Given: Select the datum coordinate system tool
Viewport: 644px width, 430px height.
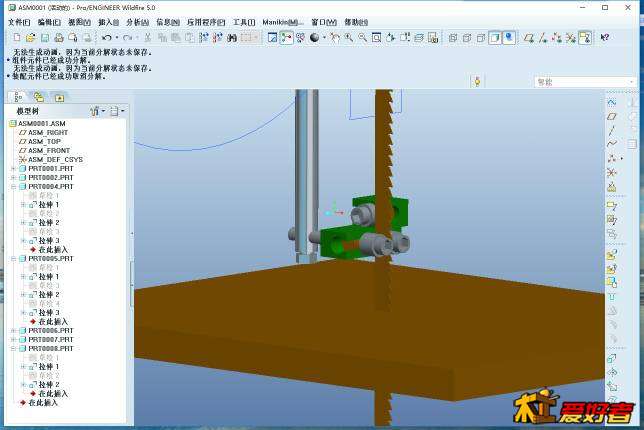Looking at the screenshot, I should (x=612, y=172).
